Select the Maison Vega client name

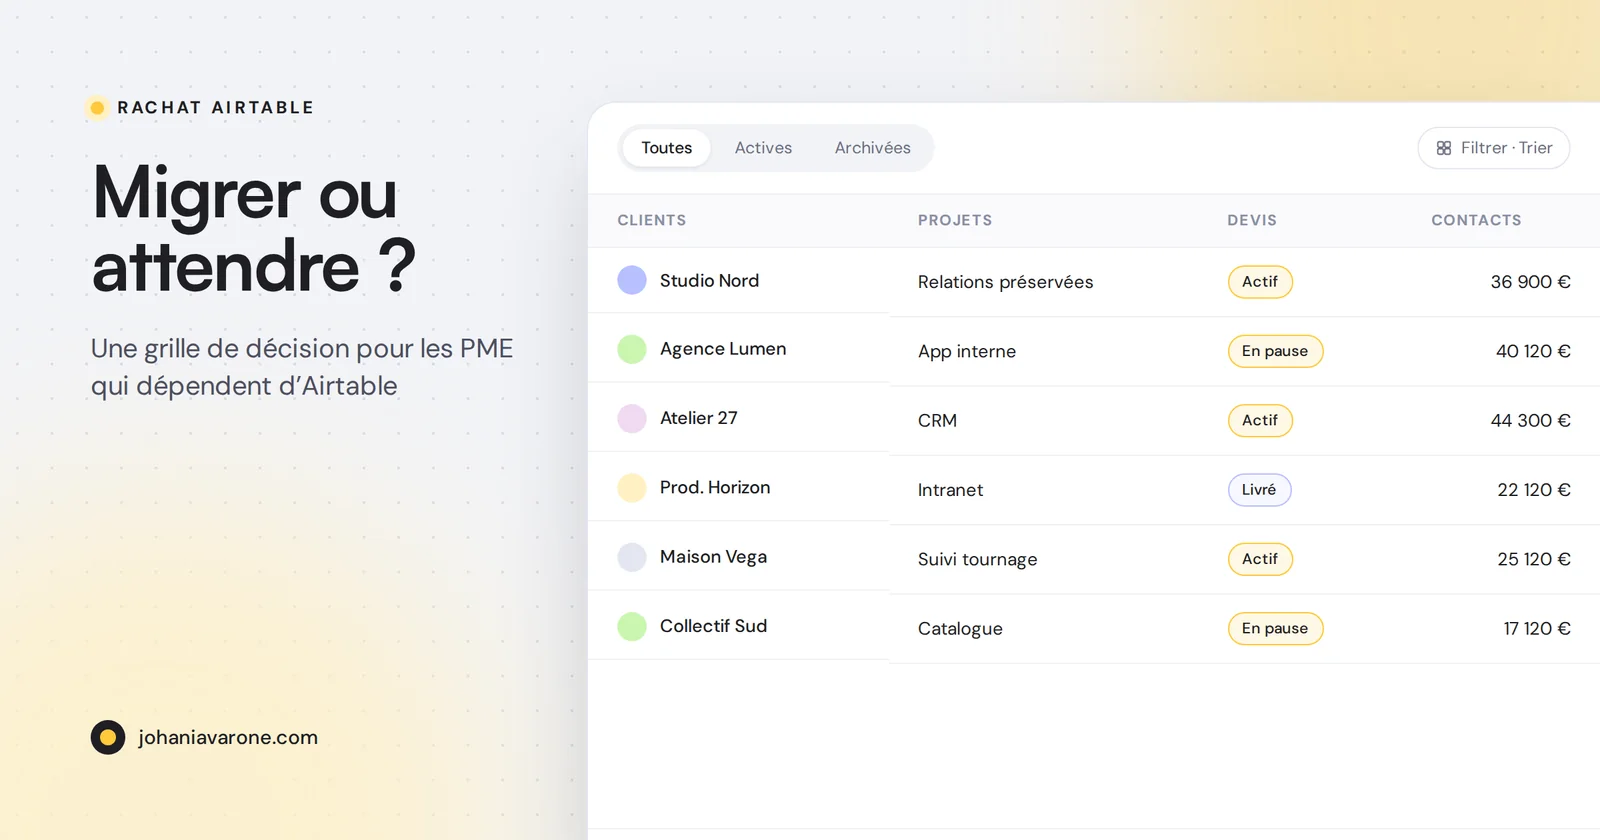(713, 557)
